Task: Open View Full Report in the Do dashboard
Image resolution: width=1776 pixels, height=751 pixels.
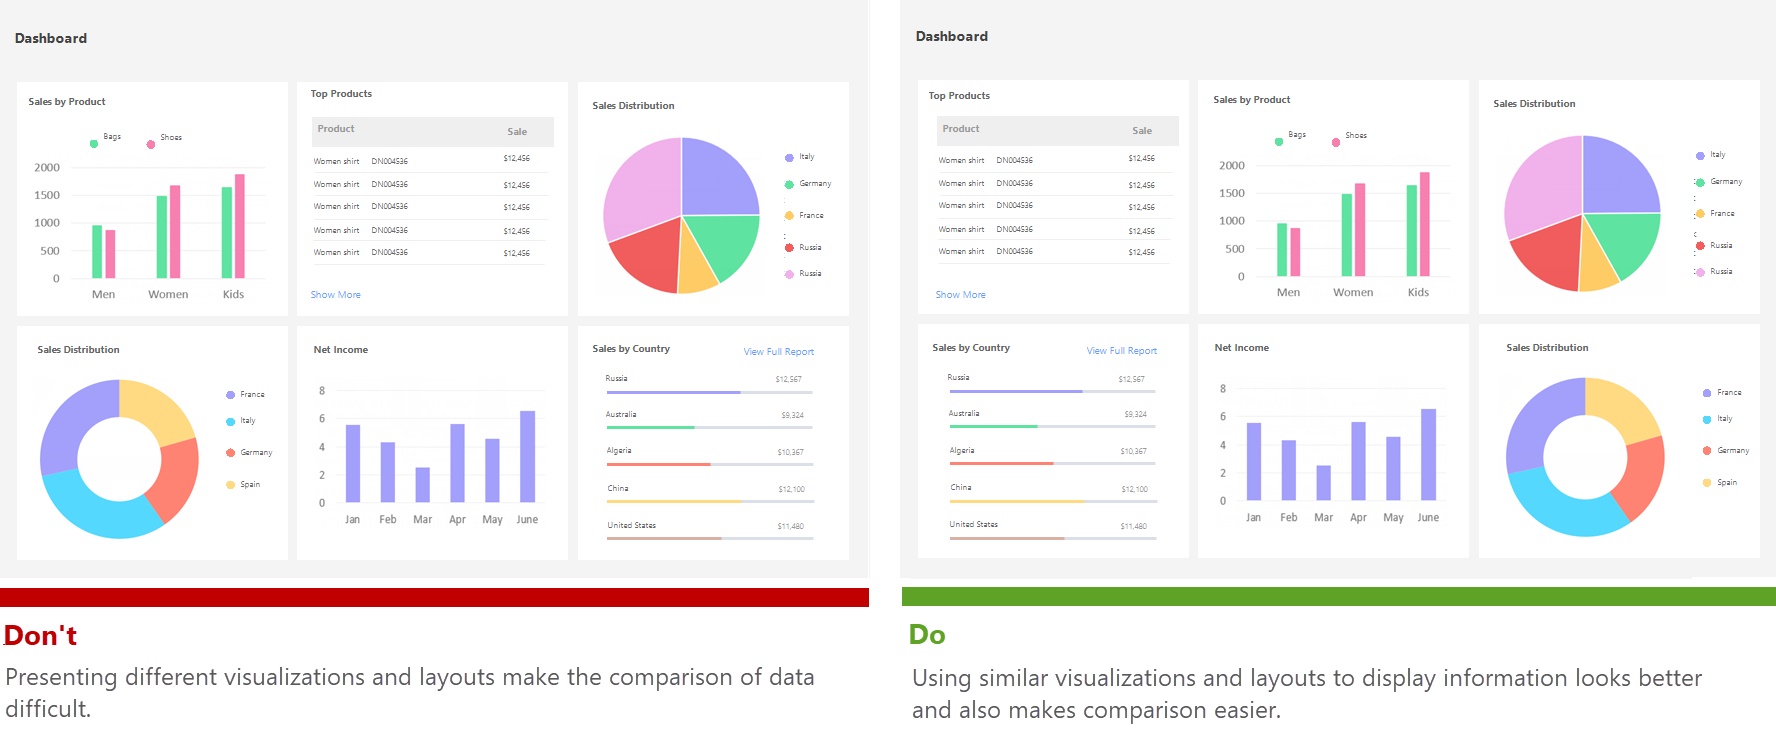Action: 1121,351
